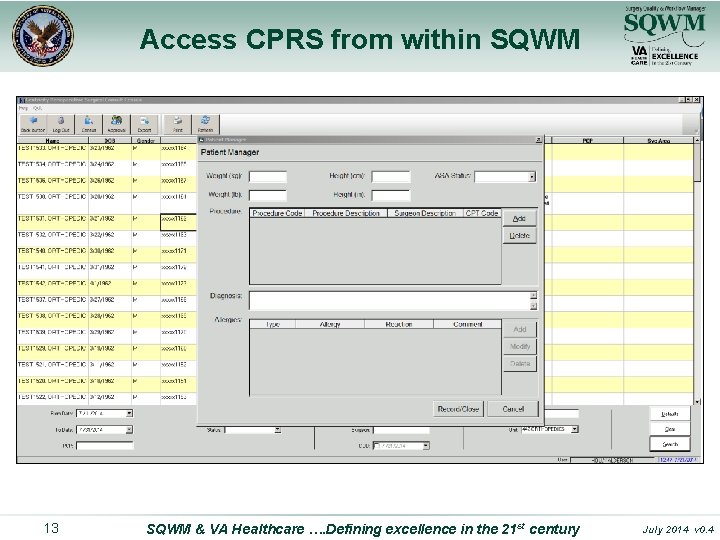The height and width of the screenshot is (540, 720).
Task: Click inside the Diagnosis text box
Action: (x=389, y=301)
